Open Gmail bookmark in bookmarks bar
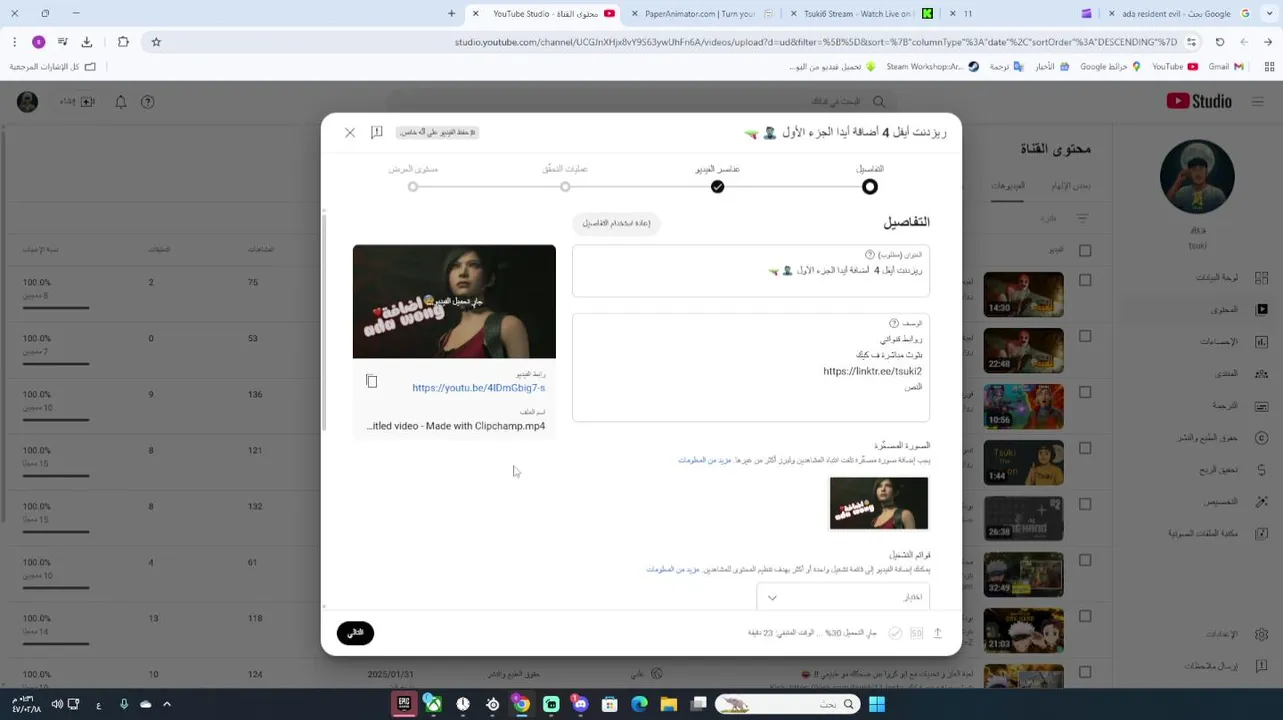Screen dimensions: 1283x720 [x=1225, y=67]
